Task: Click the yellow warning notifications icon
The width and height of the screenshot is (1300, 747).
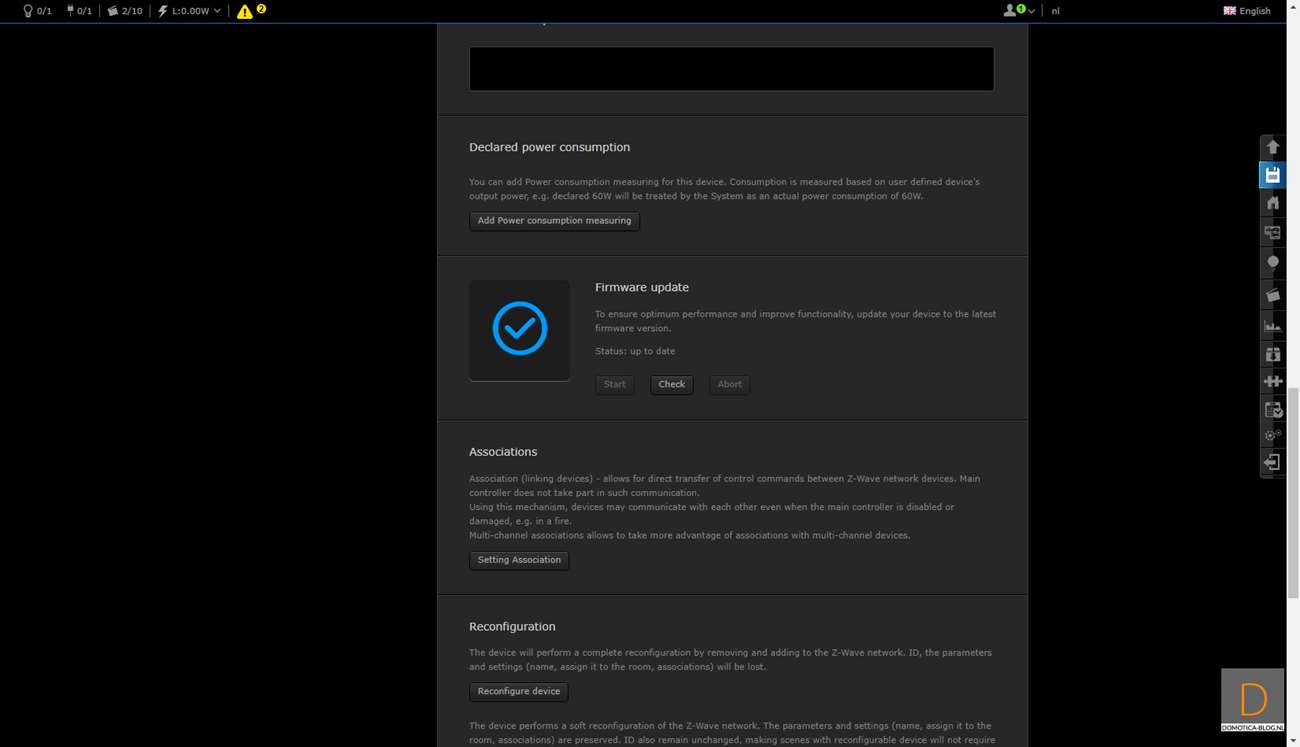Action: (245, 11)
